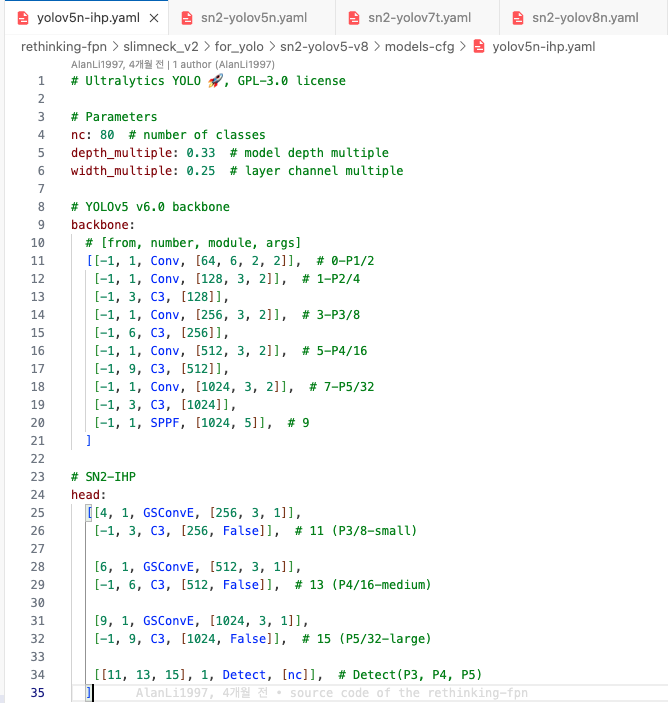
Task: Click GSConvE on line 28
Action: click(x=169, y=567)
